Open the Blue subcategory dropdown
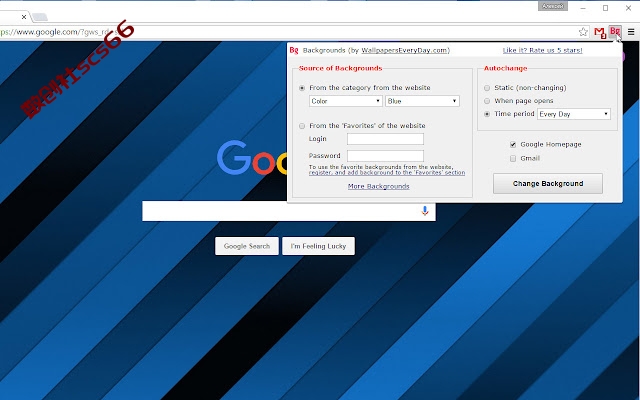Viewport: 640px width, 400px height. click(x=422, y=101)
